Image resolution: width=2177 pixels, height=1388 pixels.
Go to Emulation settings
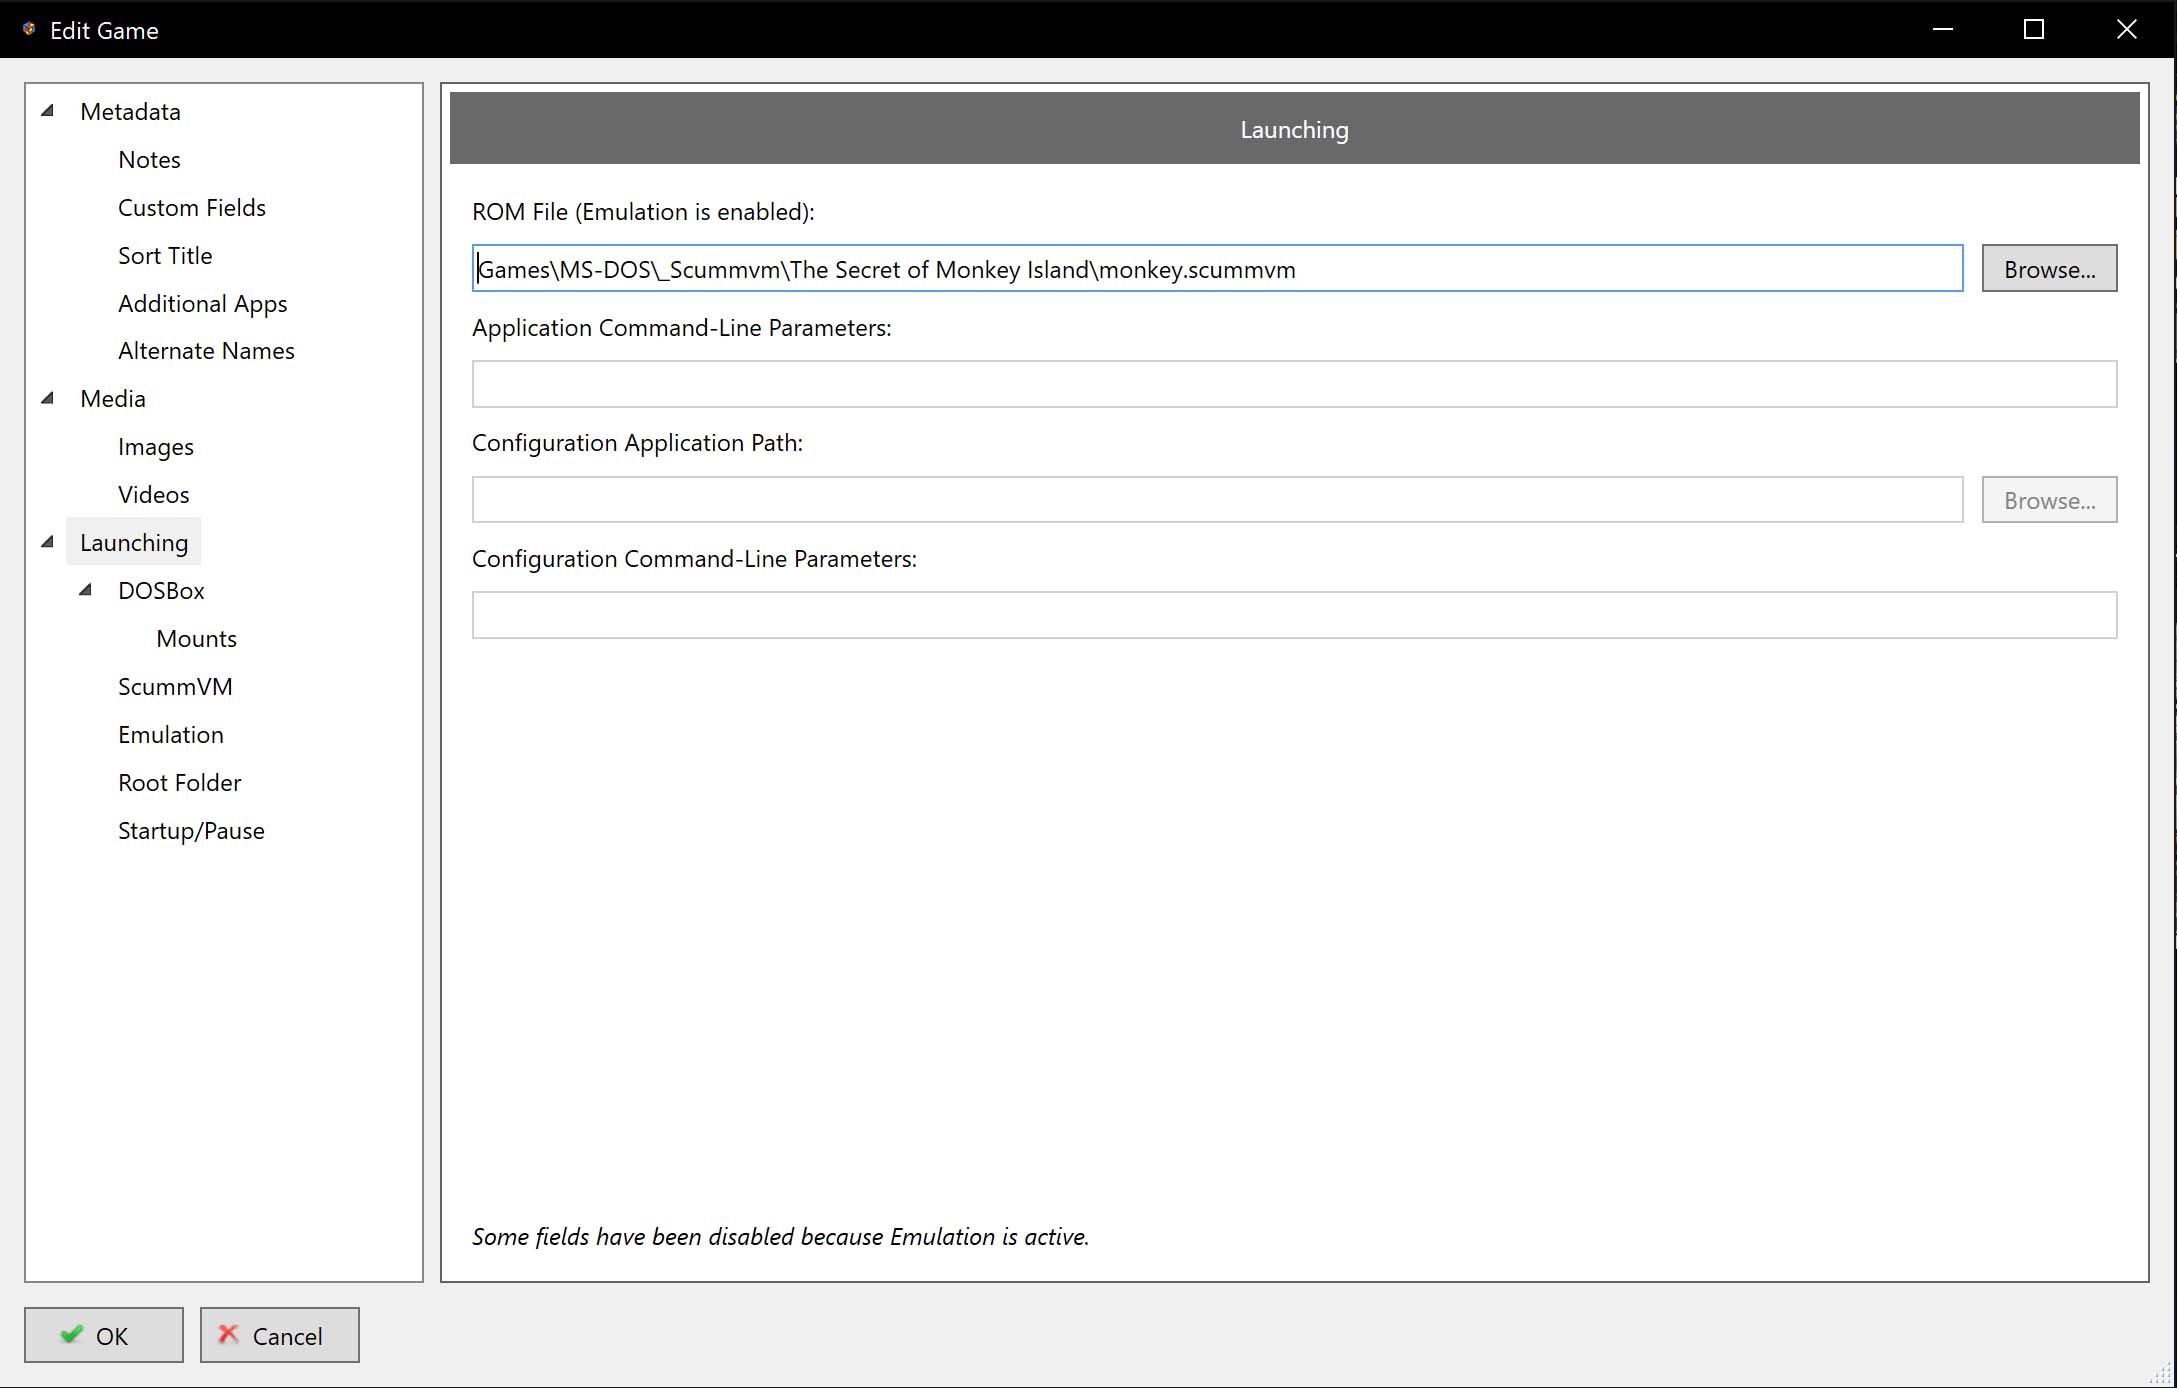[x=171, y=734]
